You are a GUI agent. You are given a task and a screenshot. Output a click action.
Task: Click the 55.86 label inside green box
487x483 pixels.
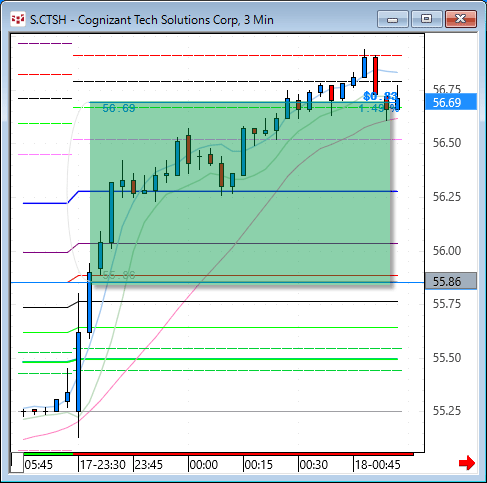119,275
